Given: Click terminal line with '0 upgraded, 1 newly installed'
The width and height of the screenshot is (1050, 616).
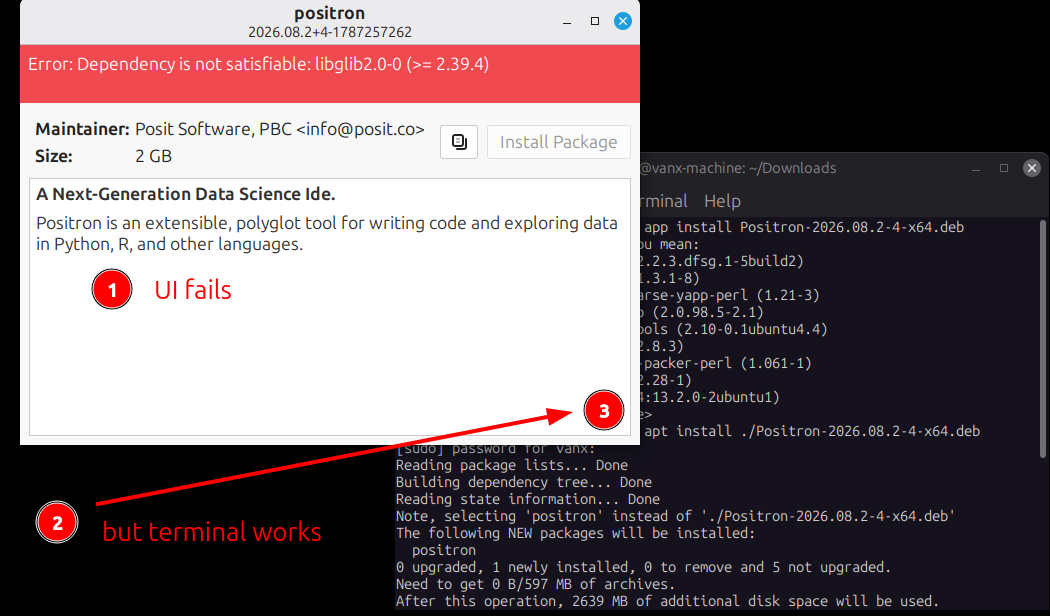Looking at the screenshot, I should pos(643,568).
